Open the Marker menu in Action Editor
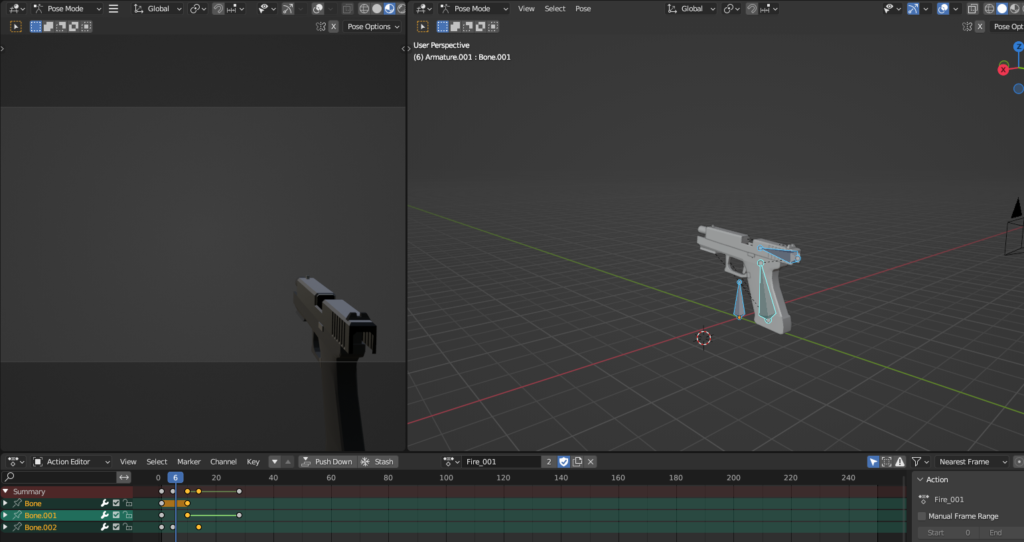The width and height of the screenshot is (1024, 542). (x=189, y=462)
